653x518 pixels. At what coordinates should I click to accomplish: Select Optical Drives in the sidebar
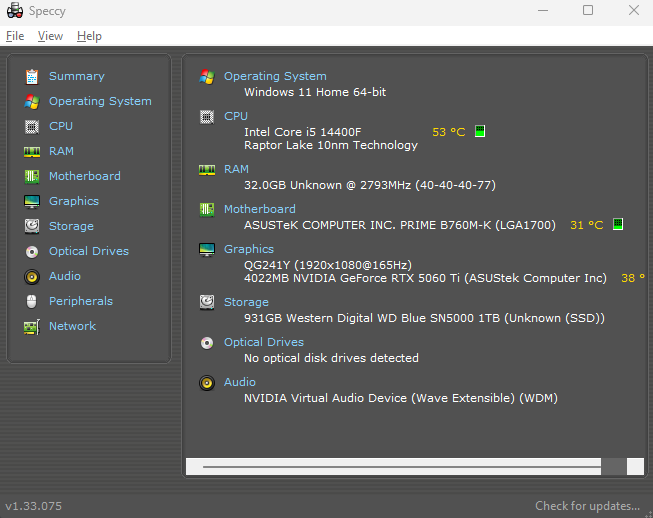coord(89,251)
